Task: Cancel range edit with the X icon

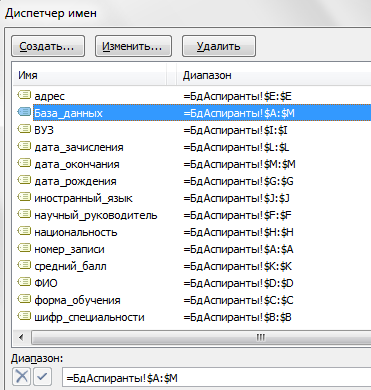Action: click(x=22, y=377)
